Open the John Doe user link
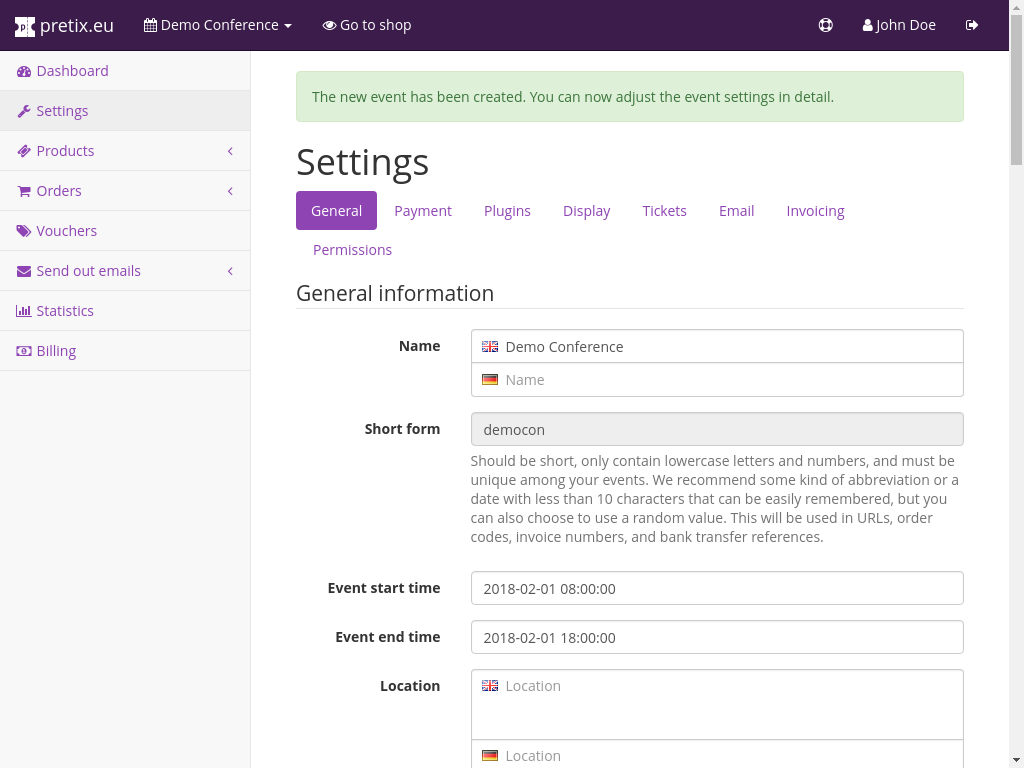The height and width of the screenshot is (768, 1024). pos(899,25)
